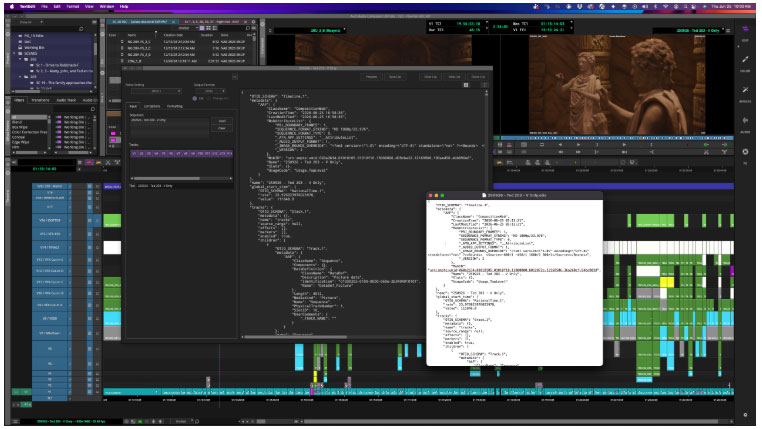Click the Insert button beside Sequence field
Image resolution: width=762 pixels, height=429 pixels.
tap(222, 121)
